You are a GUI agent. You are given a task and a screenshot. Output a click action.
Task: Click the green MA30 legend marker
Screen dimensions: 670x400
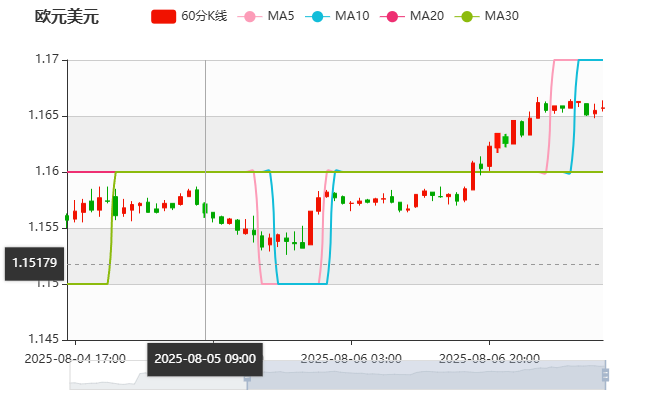[467, 17]
